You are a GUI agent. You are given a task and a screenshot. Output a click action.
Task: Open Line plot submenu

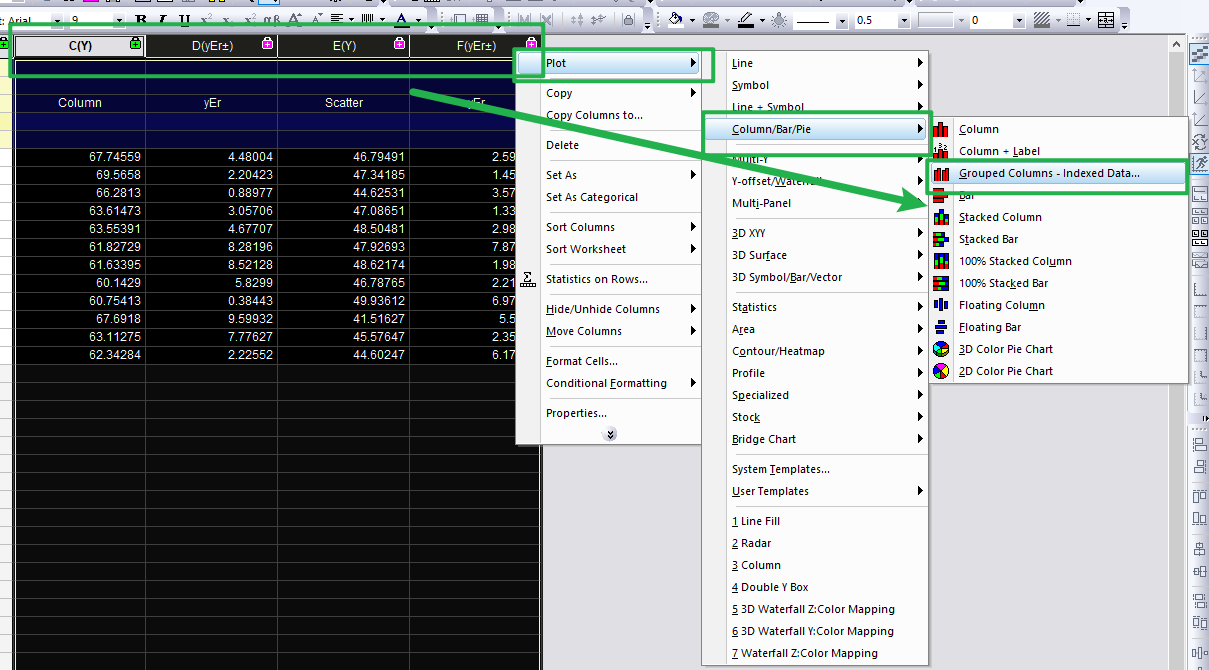[815, 63]
